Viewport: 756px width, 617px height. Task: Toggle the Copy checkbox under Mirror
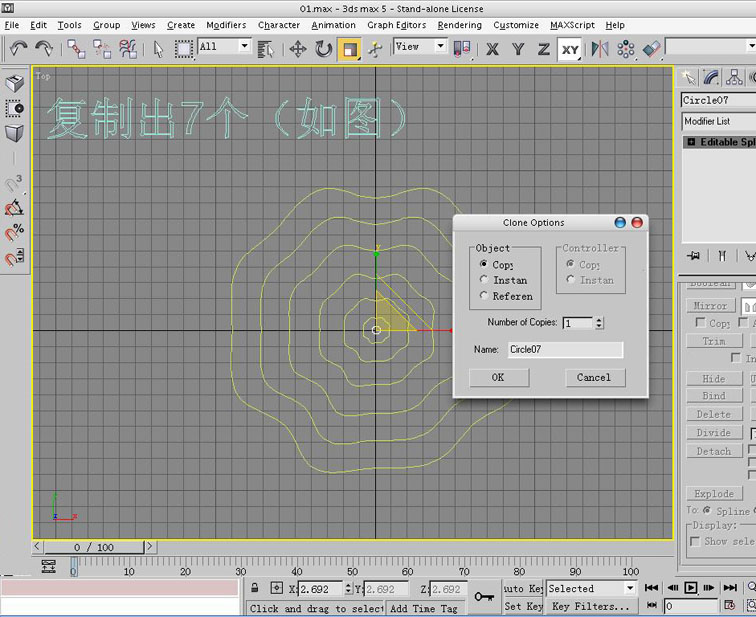tap(701, 322)
